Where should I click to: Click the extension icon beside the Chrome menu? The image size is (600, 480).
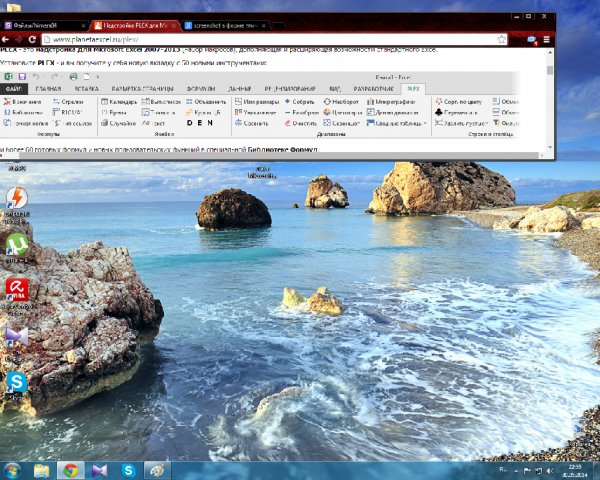[532, 39]
